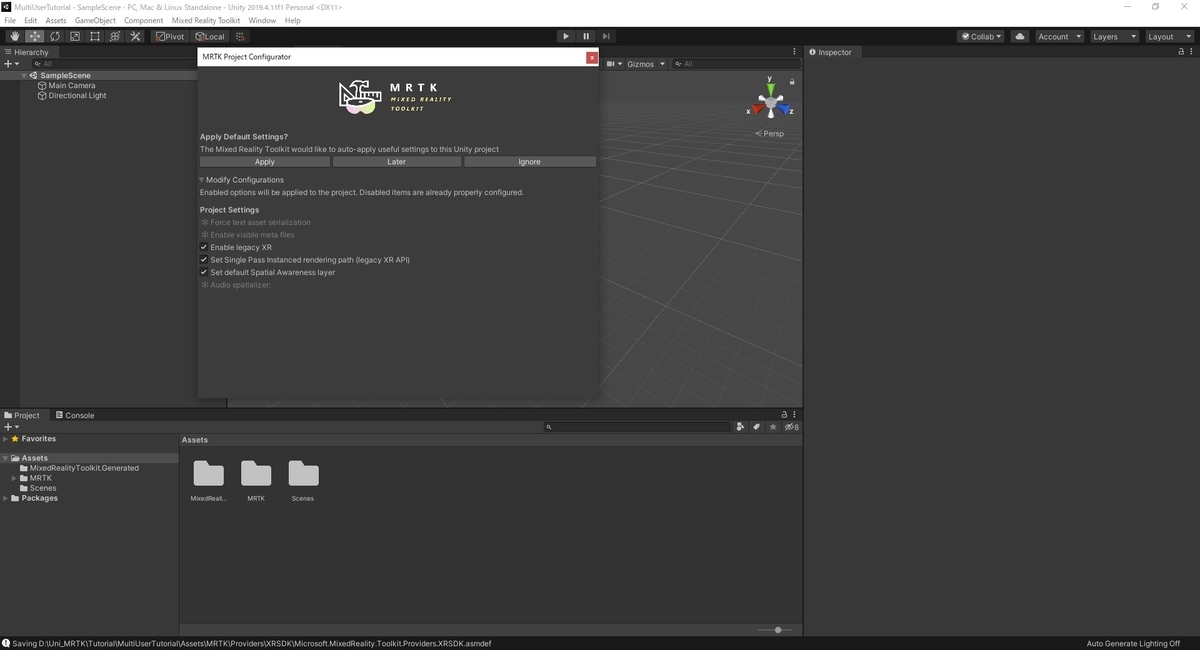Open the Layout dropdown

tap(1169, 36)
